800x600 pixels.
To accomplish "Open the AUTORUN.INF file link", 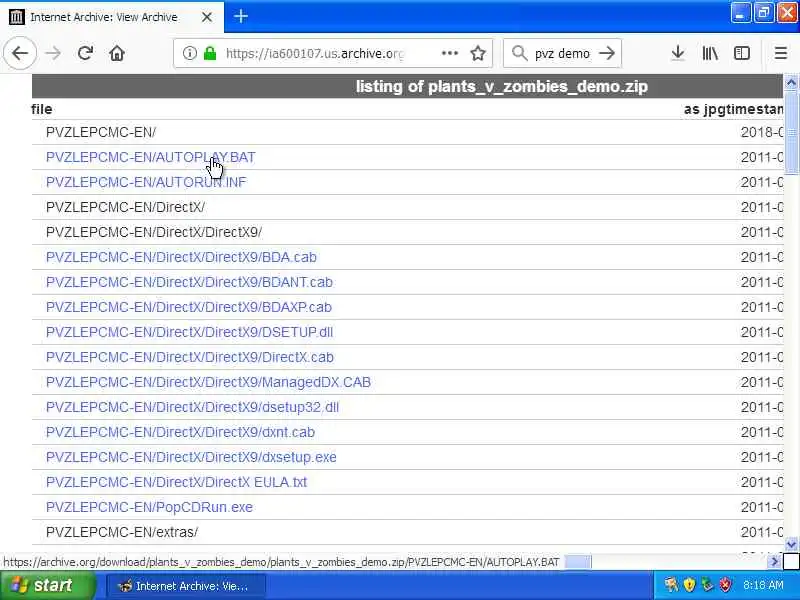I will pos(146,182).
